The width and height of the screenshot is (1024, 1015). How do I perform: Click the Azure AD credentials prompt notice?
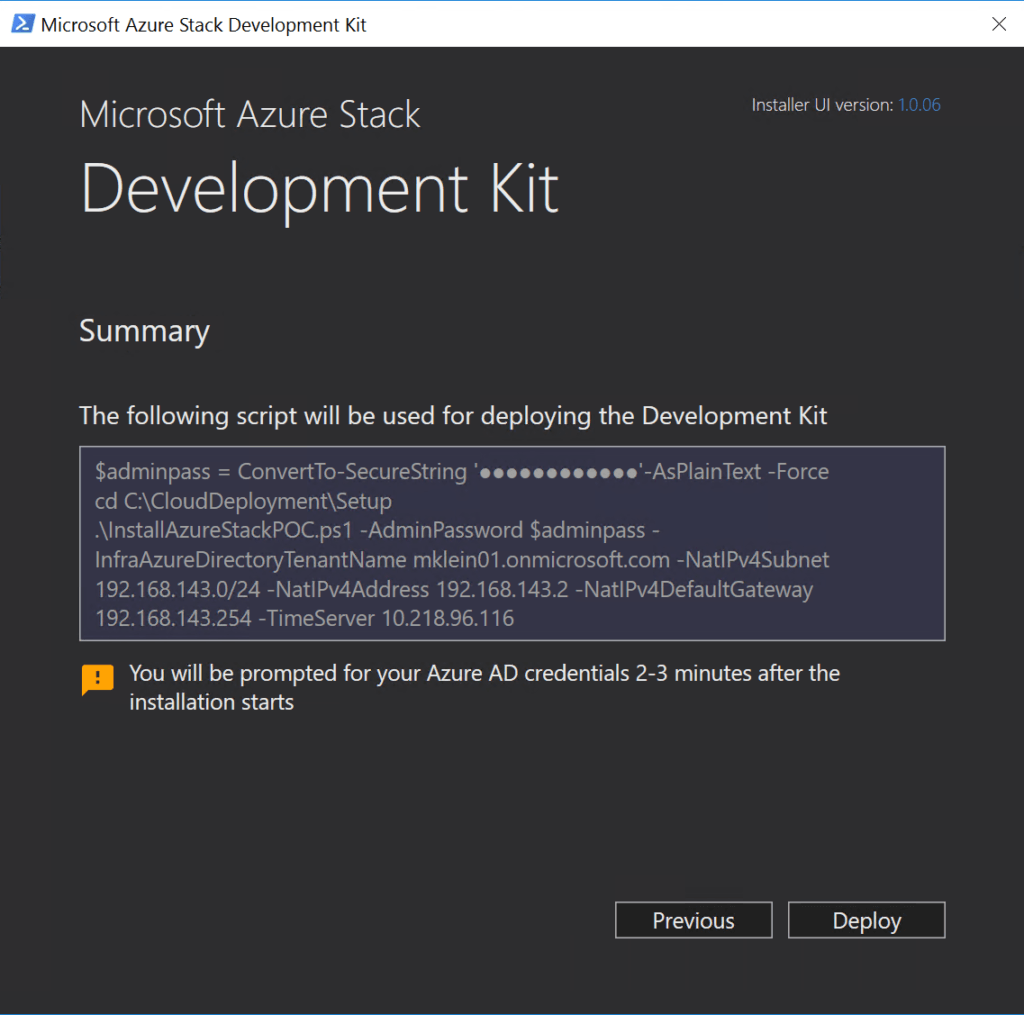tap(484, 687)
